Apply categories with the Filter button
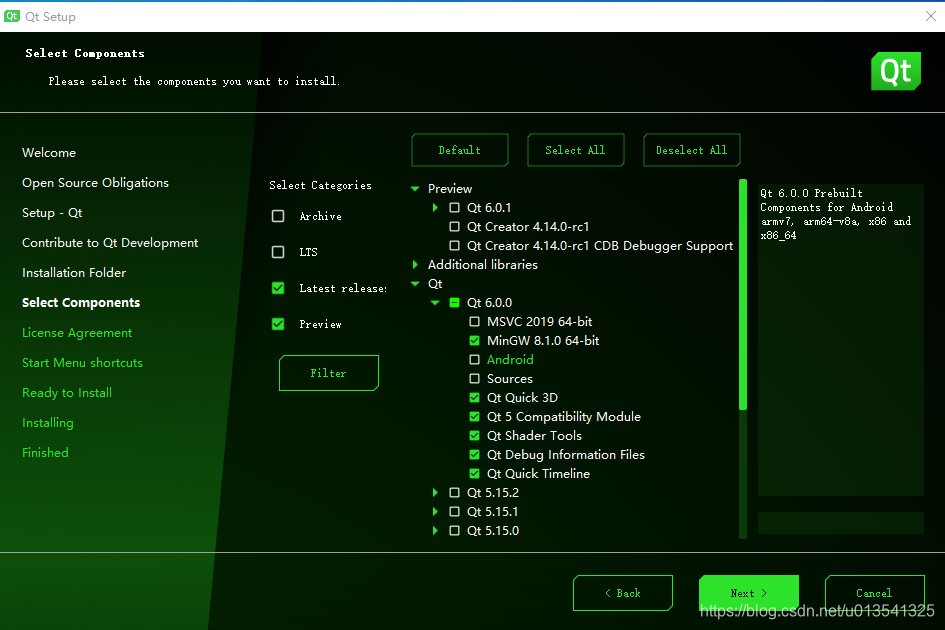The image size is (945, 630). 329,373
